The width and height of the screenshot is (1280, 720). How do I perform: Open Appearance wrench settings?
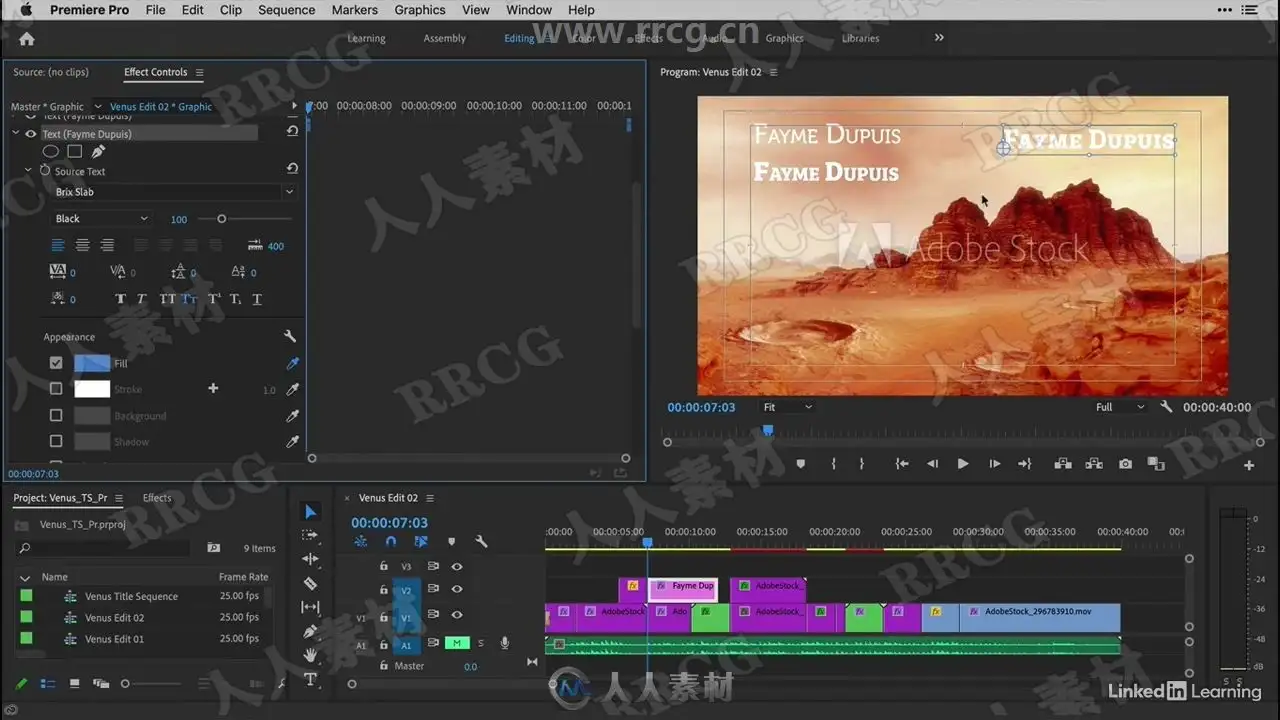pos(290,337)
